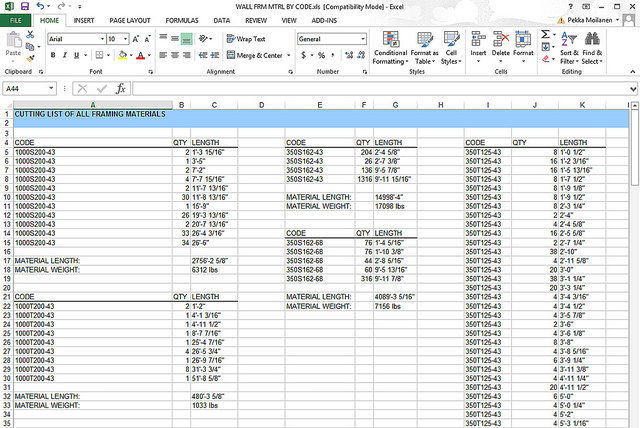
Task: Open the Name Box dropdown arrow
Action: pyautogui.click(x=50, y=88)
